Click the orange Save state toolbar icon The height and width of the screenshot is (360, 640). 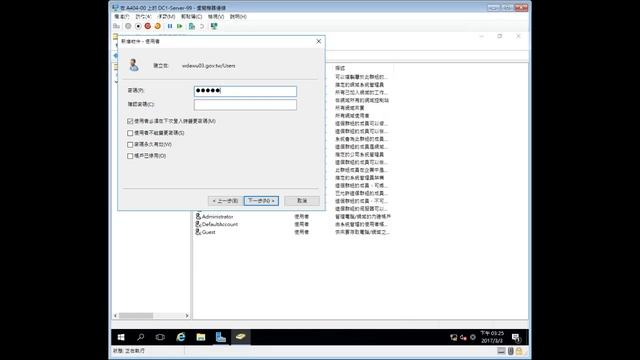coord(158,26)
